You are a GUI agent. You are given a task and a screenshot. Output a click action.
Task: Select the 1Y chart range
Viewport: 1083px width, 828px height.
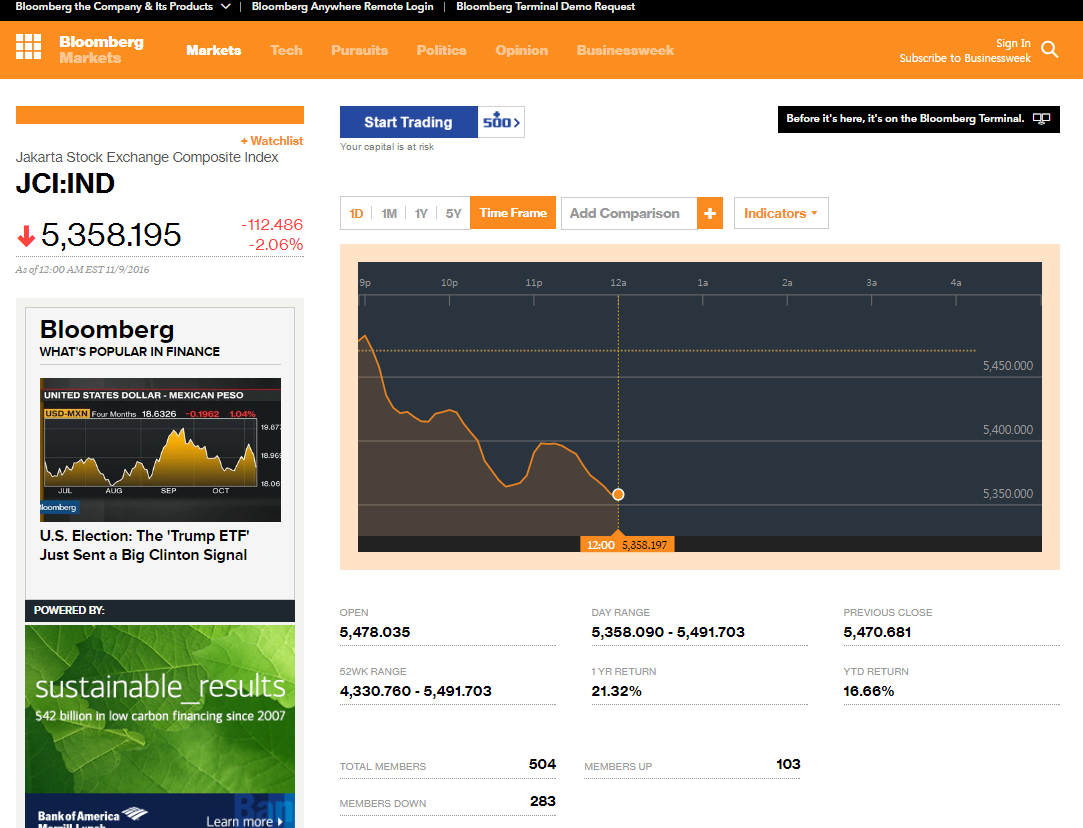pos(421,213)
